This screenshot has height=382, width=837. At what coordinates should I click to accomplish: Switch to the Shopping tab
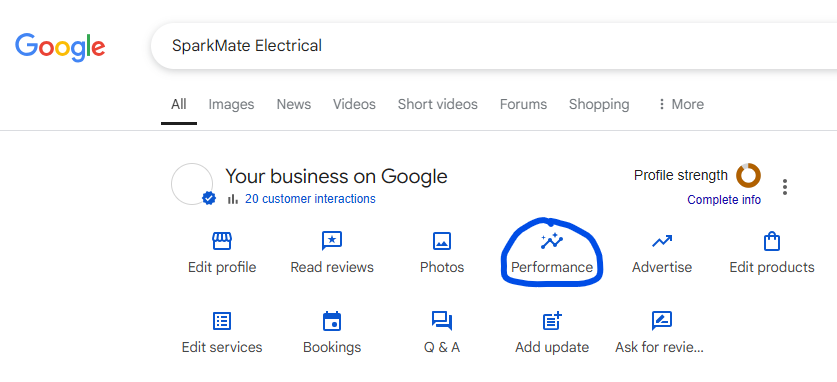(599, 104)
